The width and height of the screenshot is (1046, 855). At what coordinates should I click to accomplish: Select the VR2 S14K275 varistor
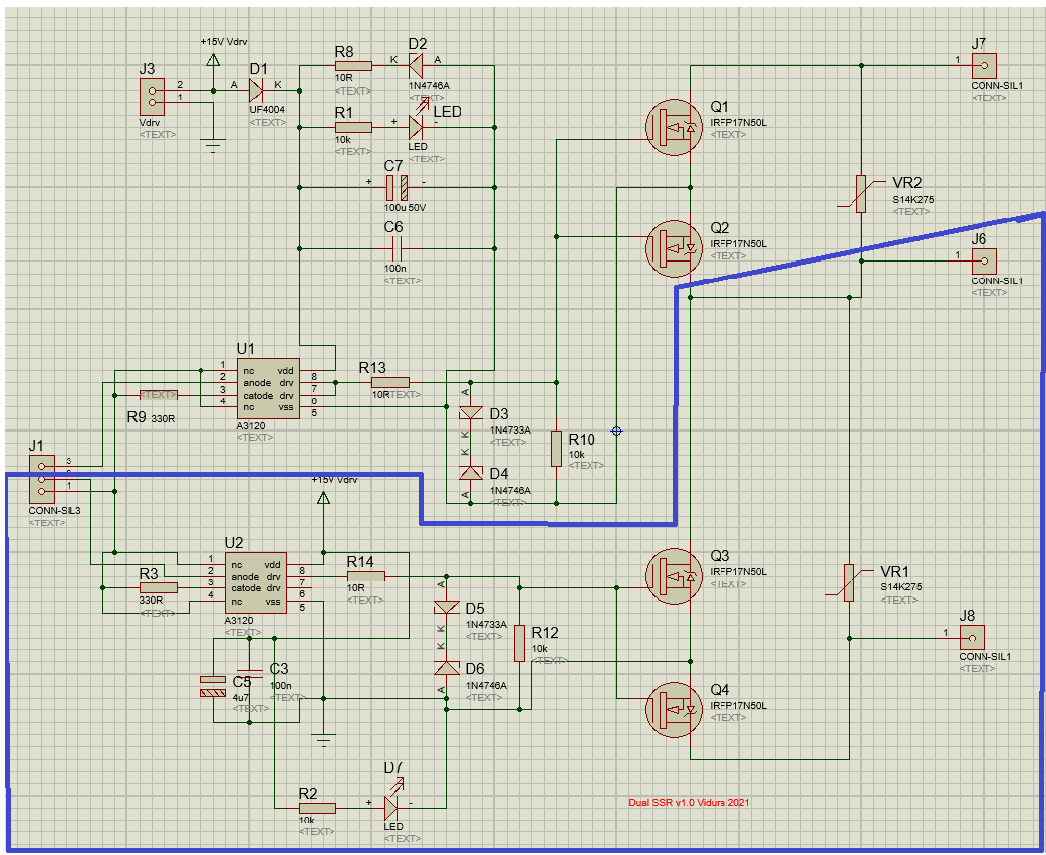[x=860, y=192]
